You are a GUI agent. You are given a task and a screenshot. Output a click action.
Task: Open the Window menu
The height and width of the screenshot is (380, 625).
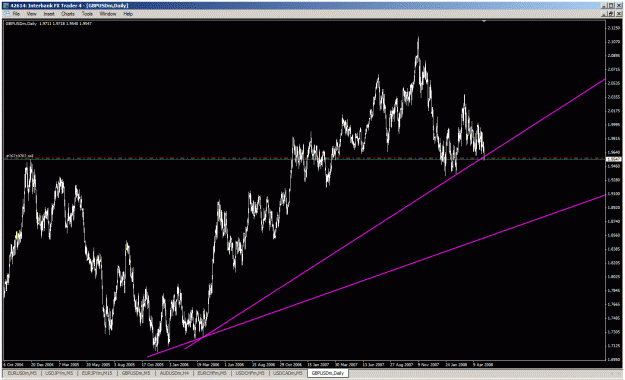tap(108, 14)
